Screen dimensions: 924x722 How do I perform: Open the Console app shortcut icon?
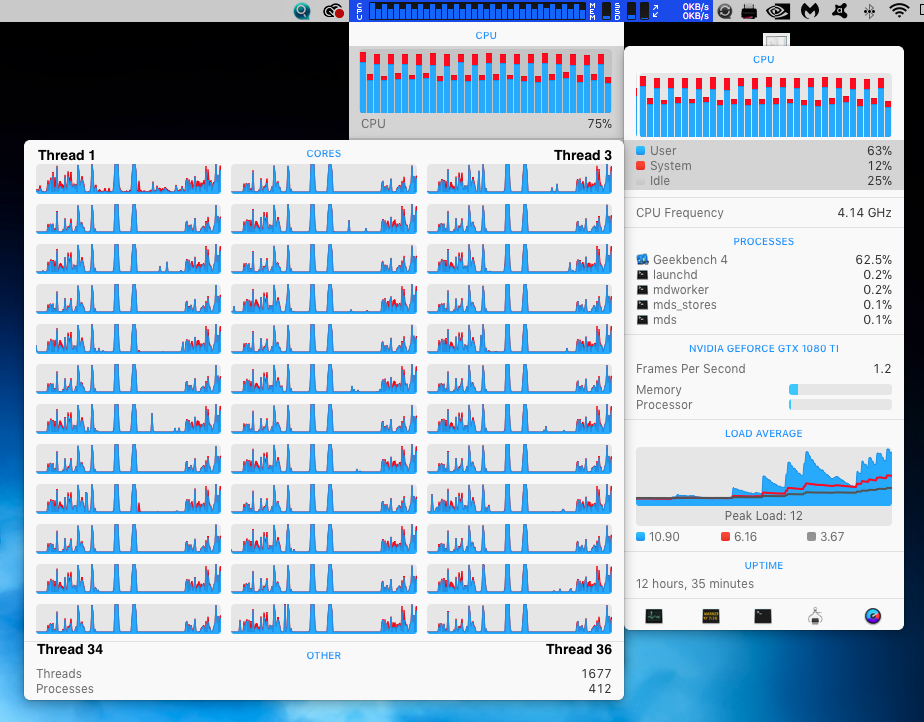click(711, 616)
